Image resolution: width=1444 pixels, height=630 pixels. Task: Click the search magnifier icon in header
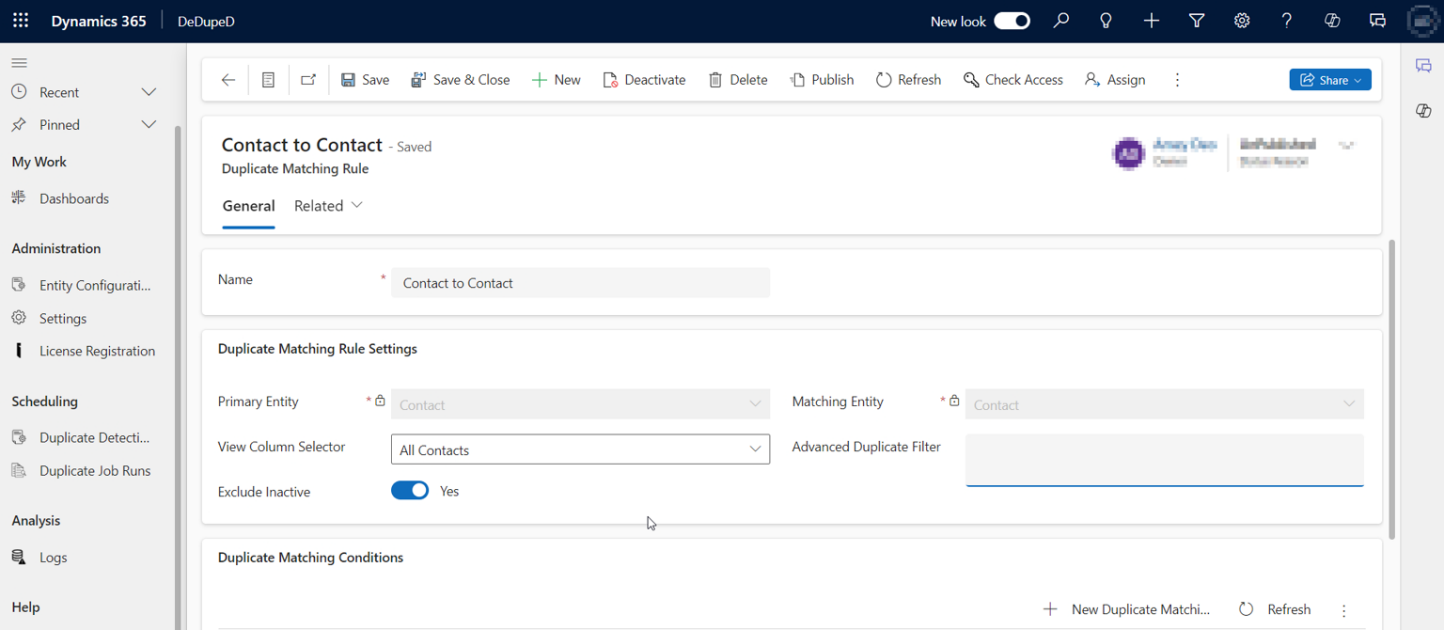point(1061,21)
